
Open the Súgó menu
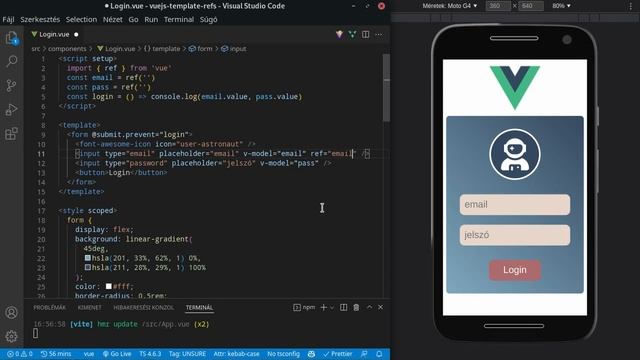(x=208, y=19)
